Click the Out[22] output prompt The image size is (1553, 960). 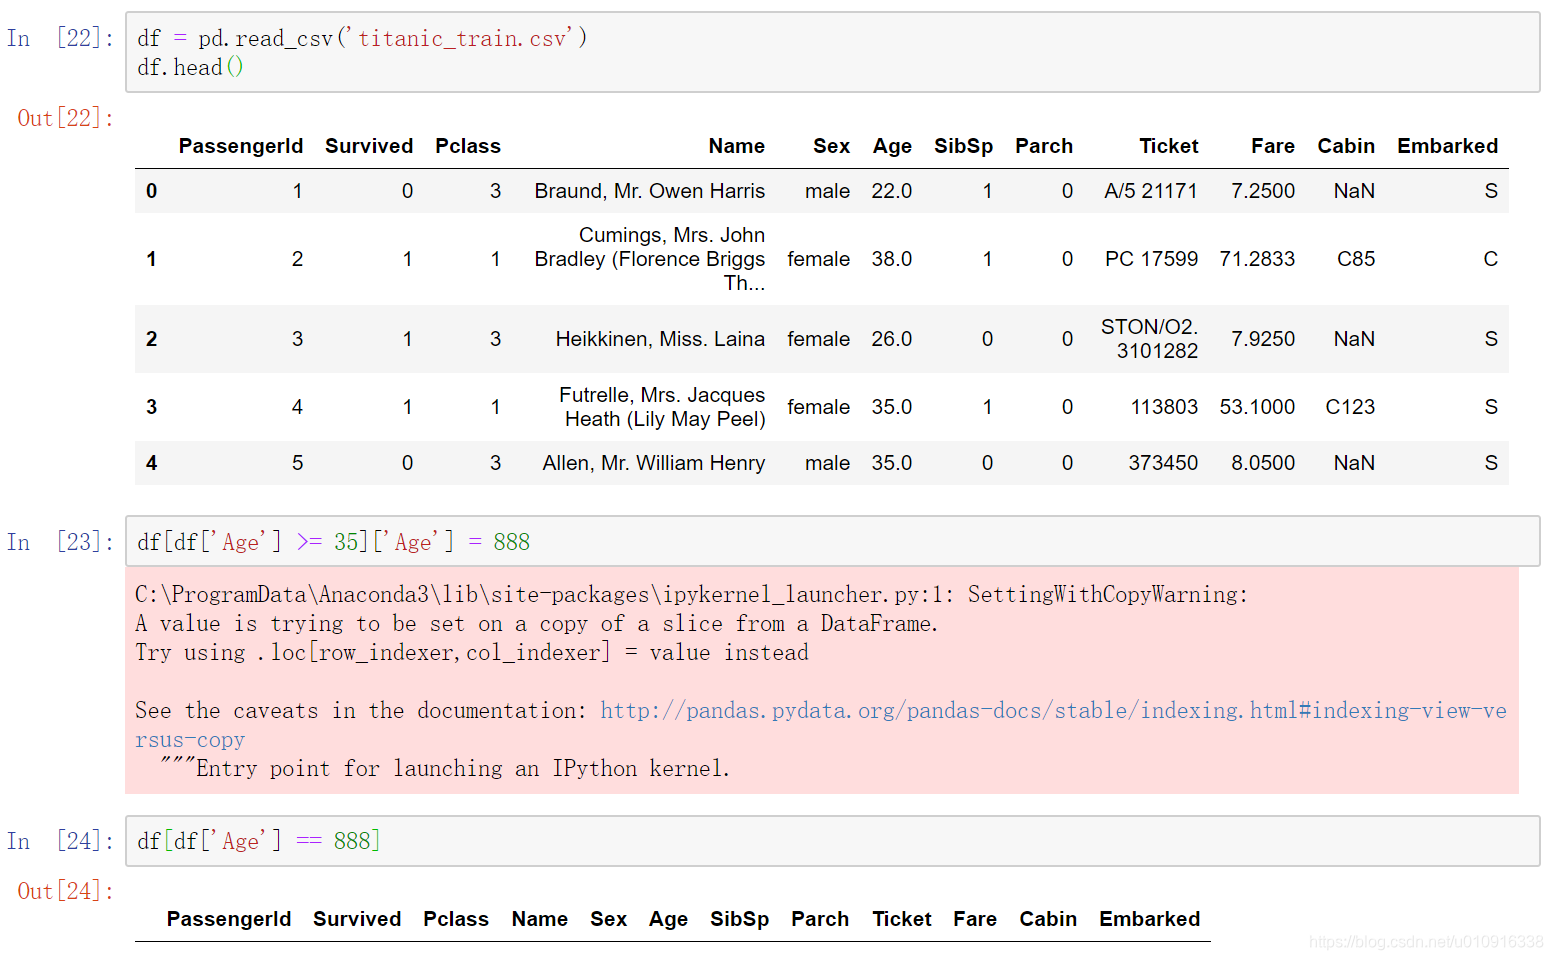point(65,118)
